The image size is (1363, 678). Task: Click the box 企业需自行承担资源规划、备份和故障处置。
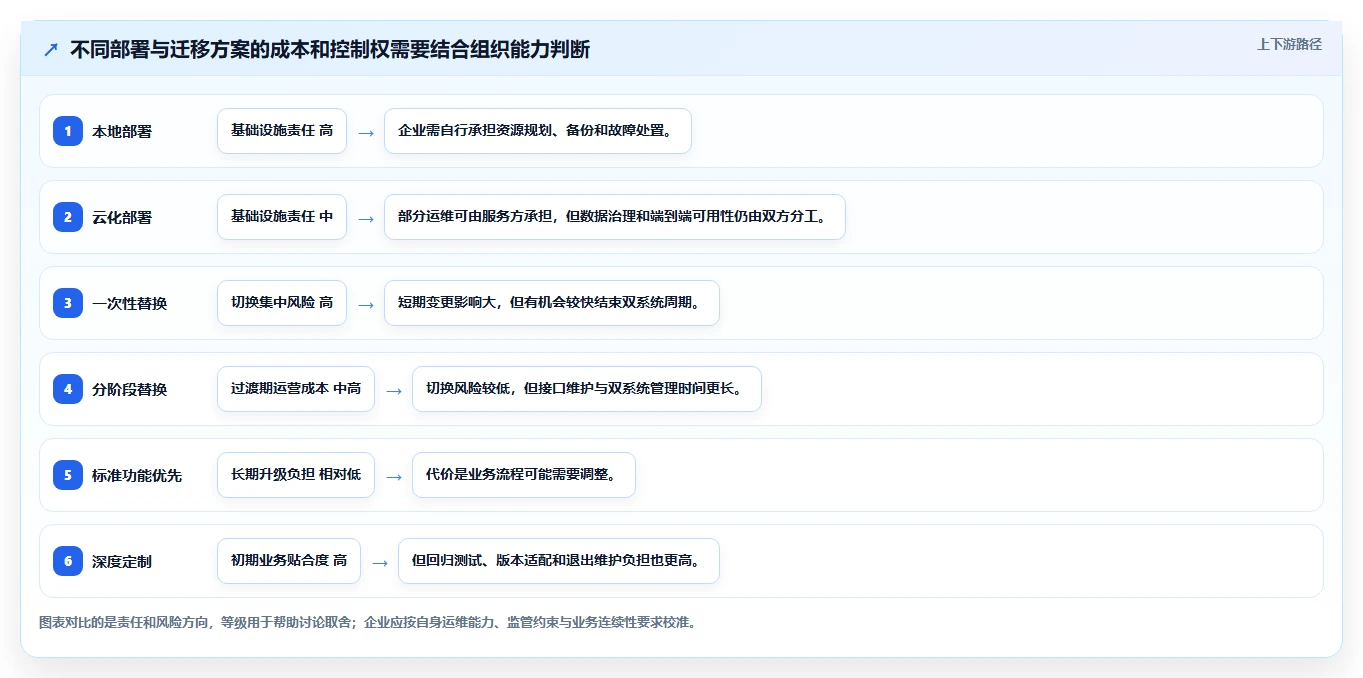pyautogui.click(x=538, y=131)
